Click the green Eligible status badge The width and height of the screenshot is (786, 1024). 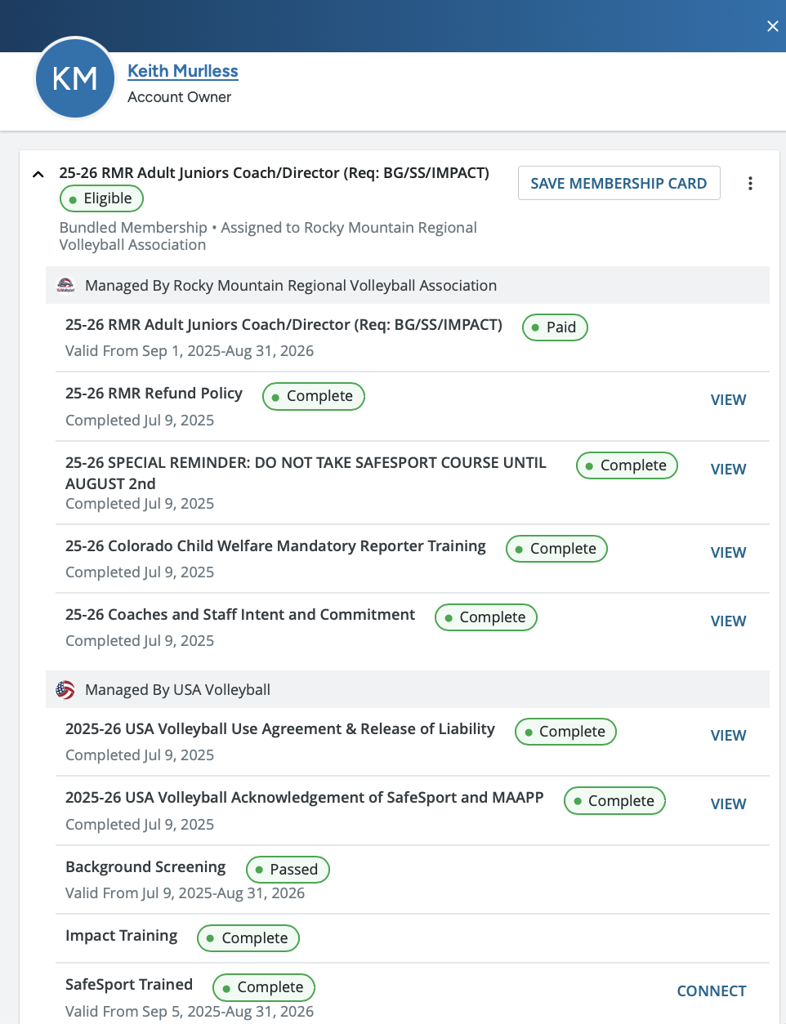[101, 198]
